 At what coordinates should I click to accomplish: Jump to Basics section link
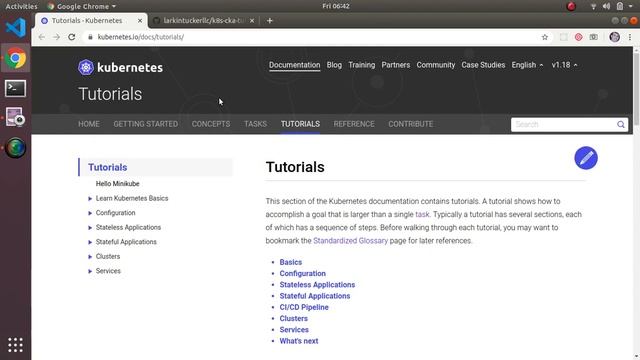[x=291, y=262]
